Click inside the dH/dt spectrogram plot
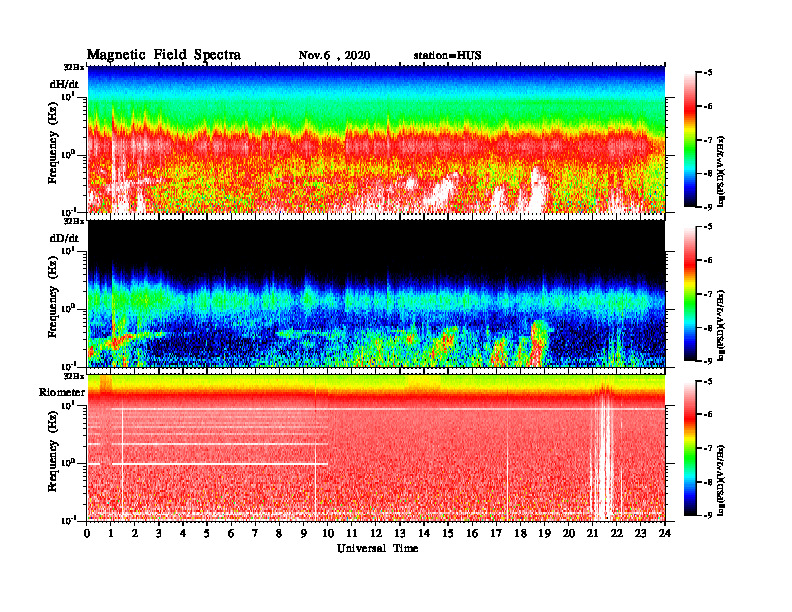This screenshot has height=612, width=792. pyautogui.click(x=376, y=139)
